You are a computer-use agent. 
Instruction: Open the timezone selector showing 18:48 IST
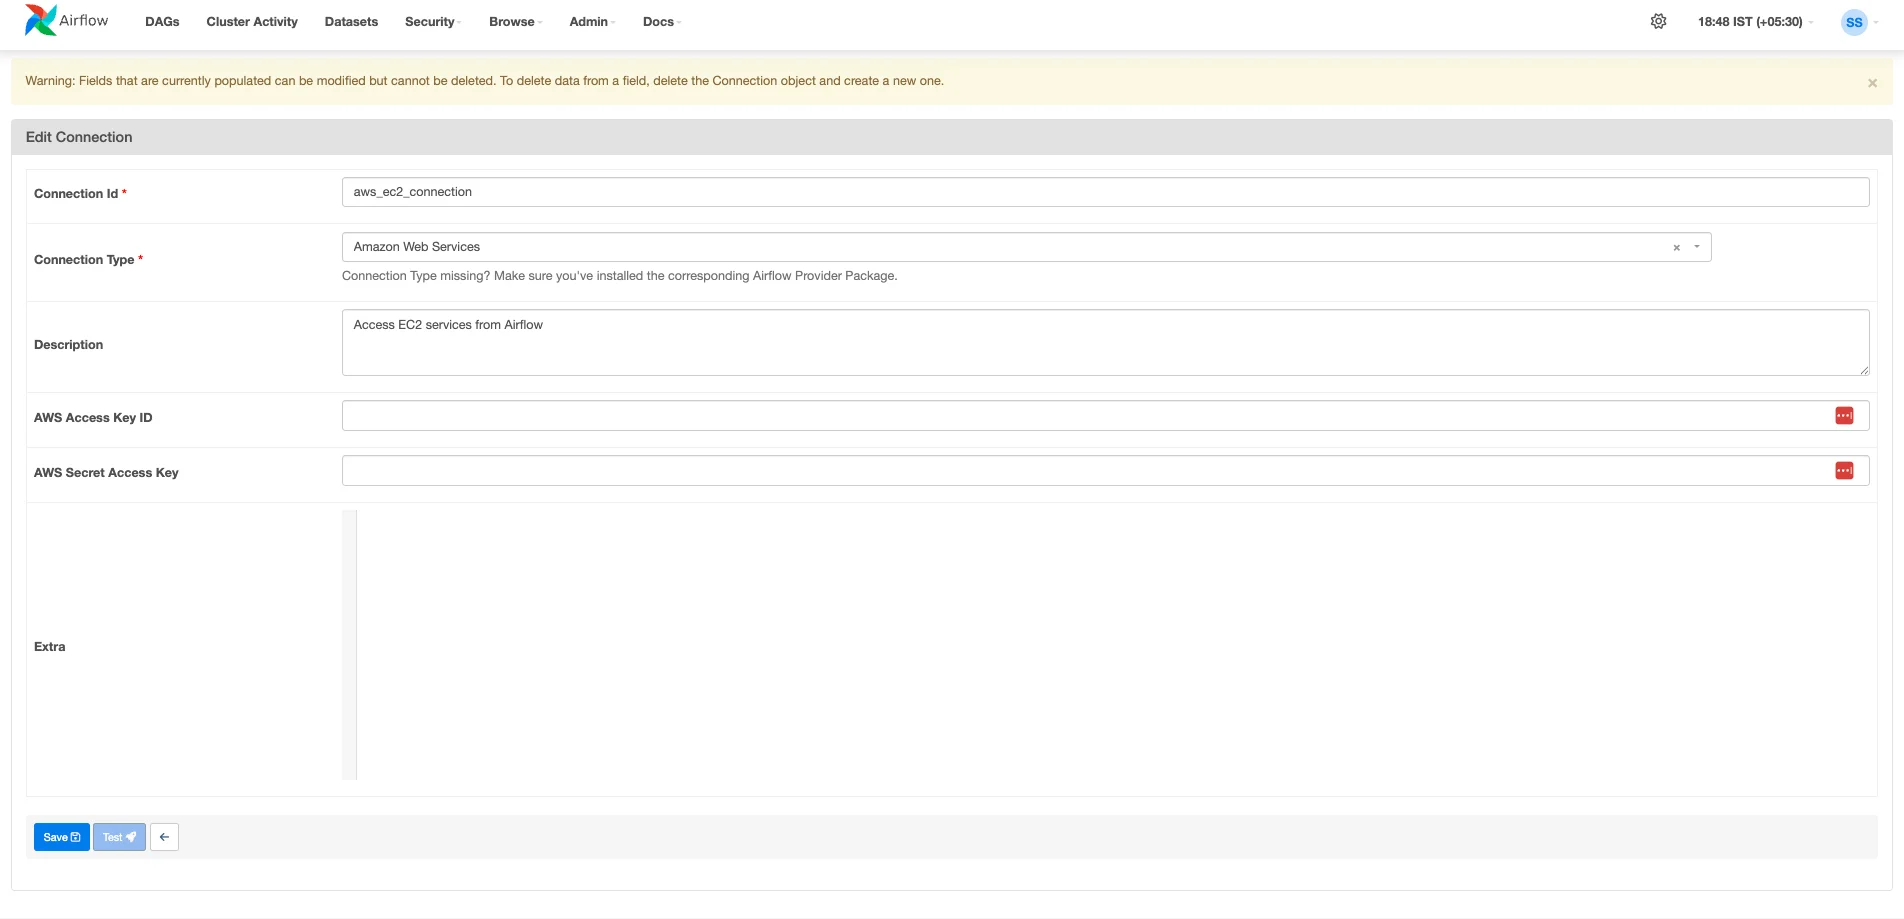click(x=1754, y=22)
